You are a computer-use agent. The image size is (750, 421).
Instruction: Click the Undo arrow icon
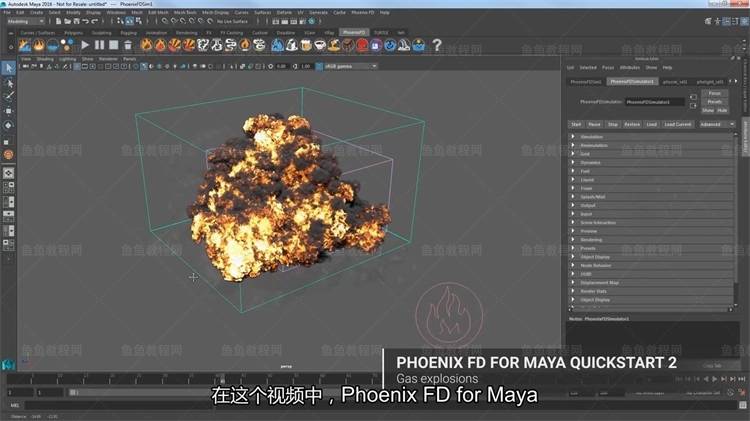click(85, 21)
